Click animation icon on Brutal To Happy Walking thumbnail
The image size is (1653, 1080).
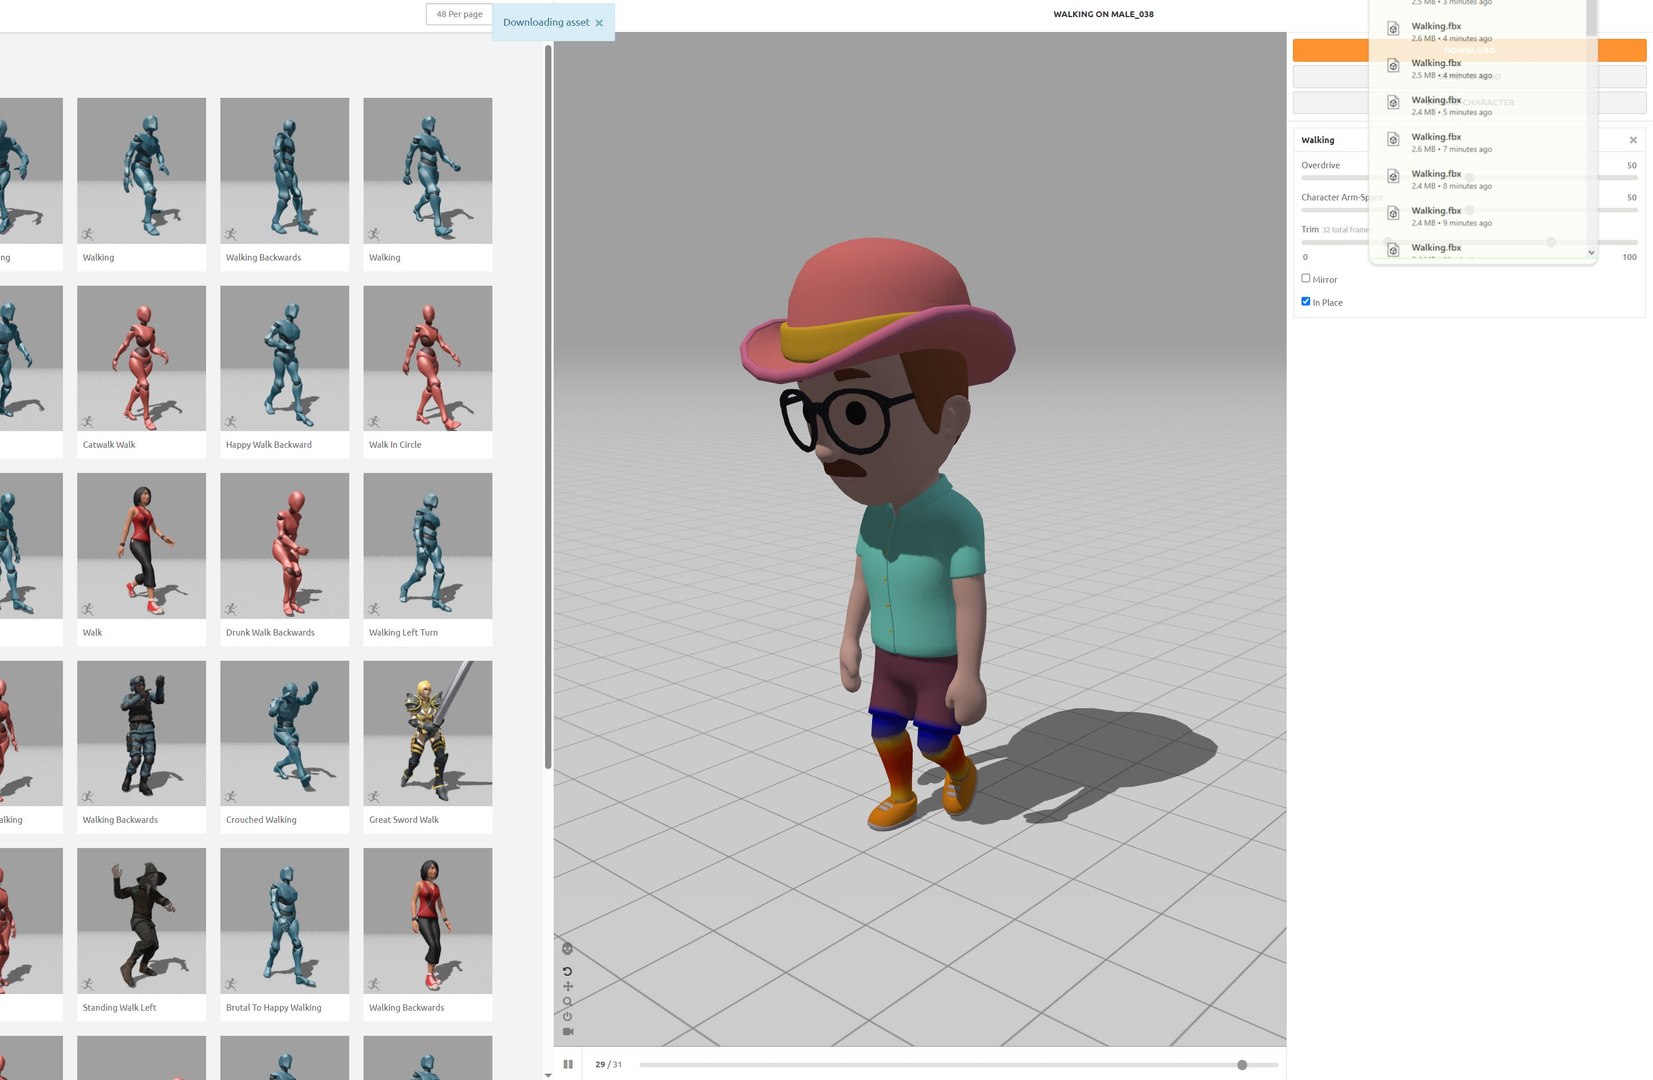(x=231, y=984)
